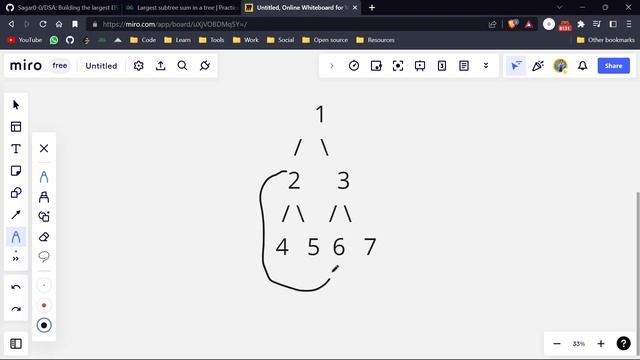Viewport: 640px width, 360px height.
Task: Switch to Largest subtree sum tab
Action: click(182, 7)
